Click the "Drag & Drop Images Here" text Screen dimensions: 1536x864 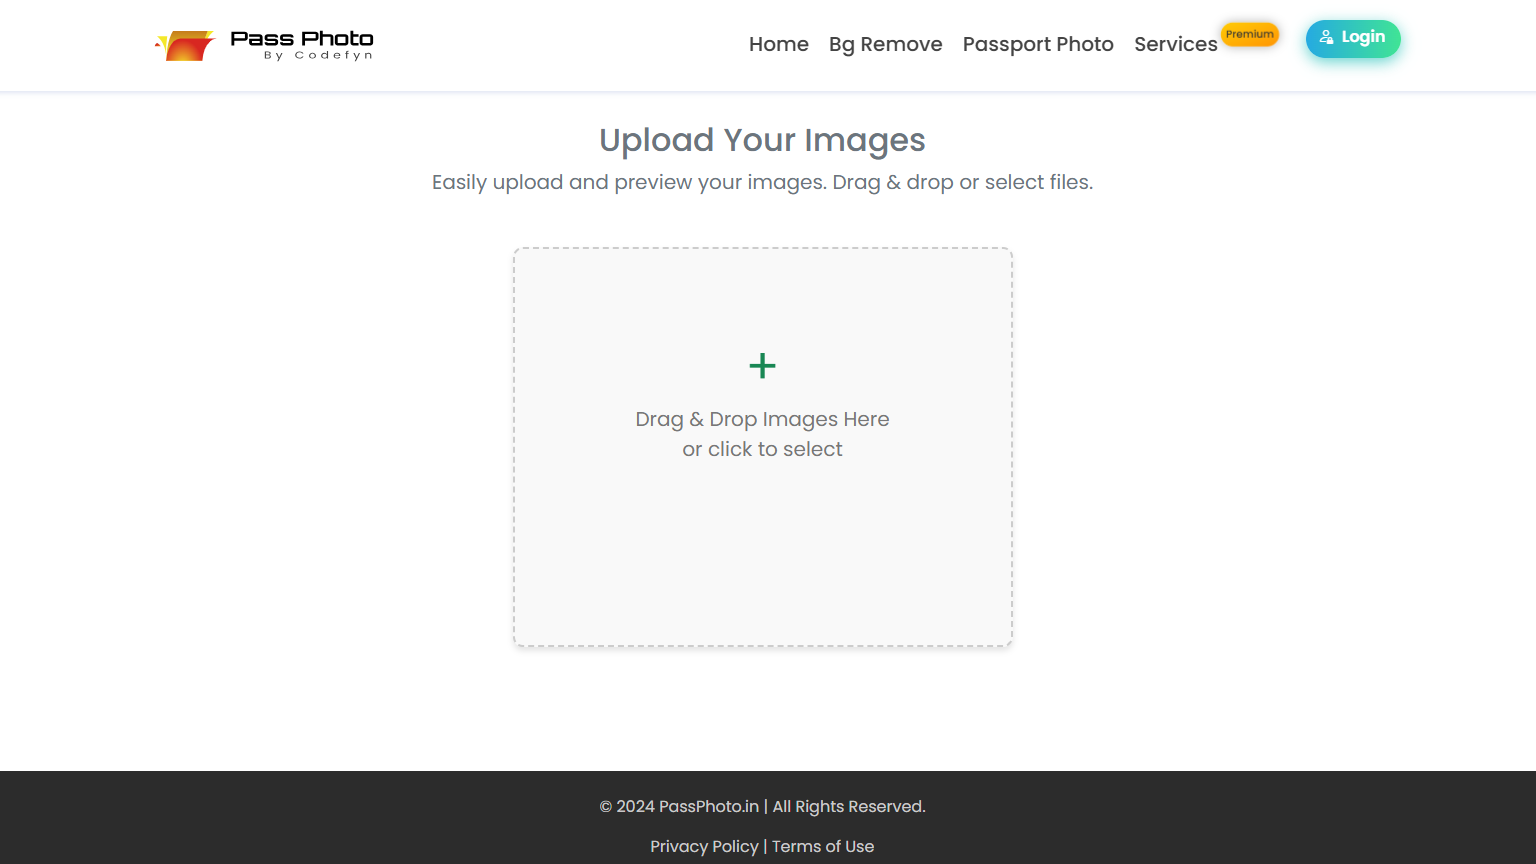[762, 419]
